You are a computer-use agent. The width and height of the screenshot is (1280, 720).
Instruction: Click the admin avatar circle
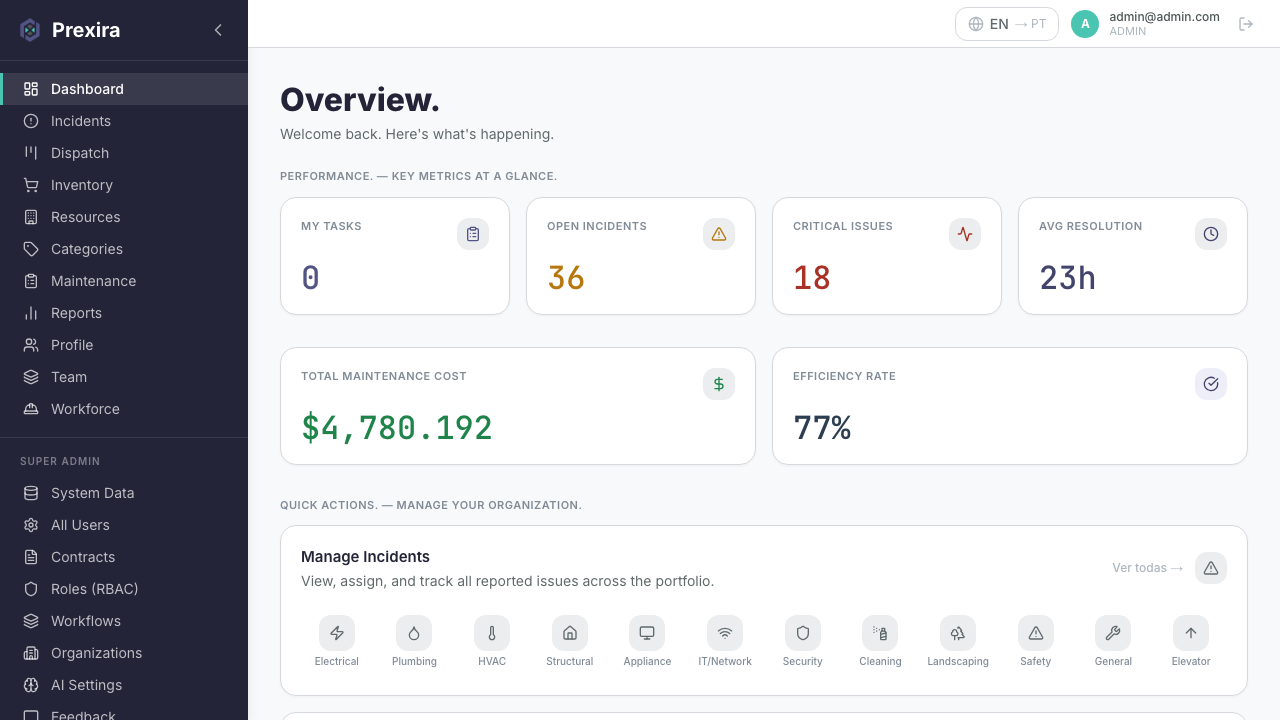(x=1085, y=24)
